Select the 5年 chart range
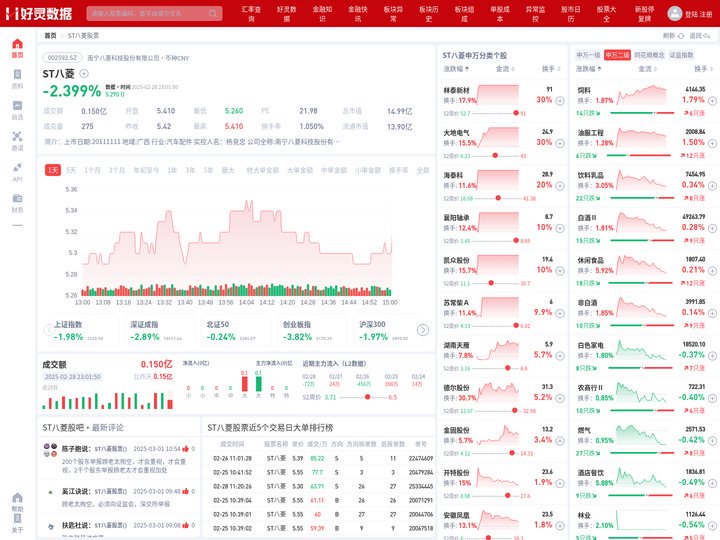The width and height of the screenshot is (720, 540). (x=208, y=170)
